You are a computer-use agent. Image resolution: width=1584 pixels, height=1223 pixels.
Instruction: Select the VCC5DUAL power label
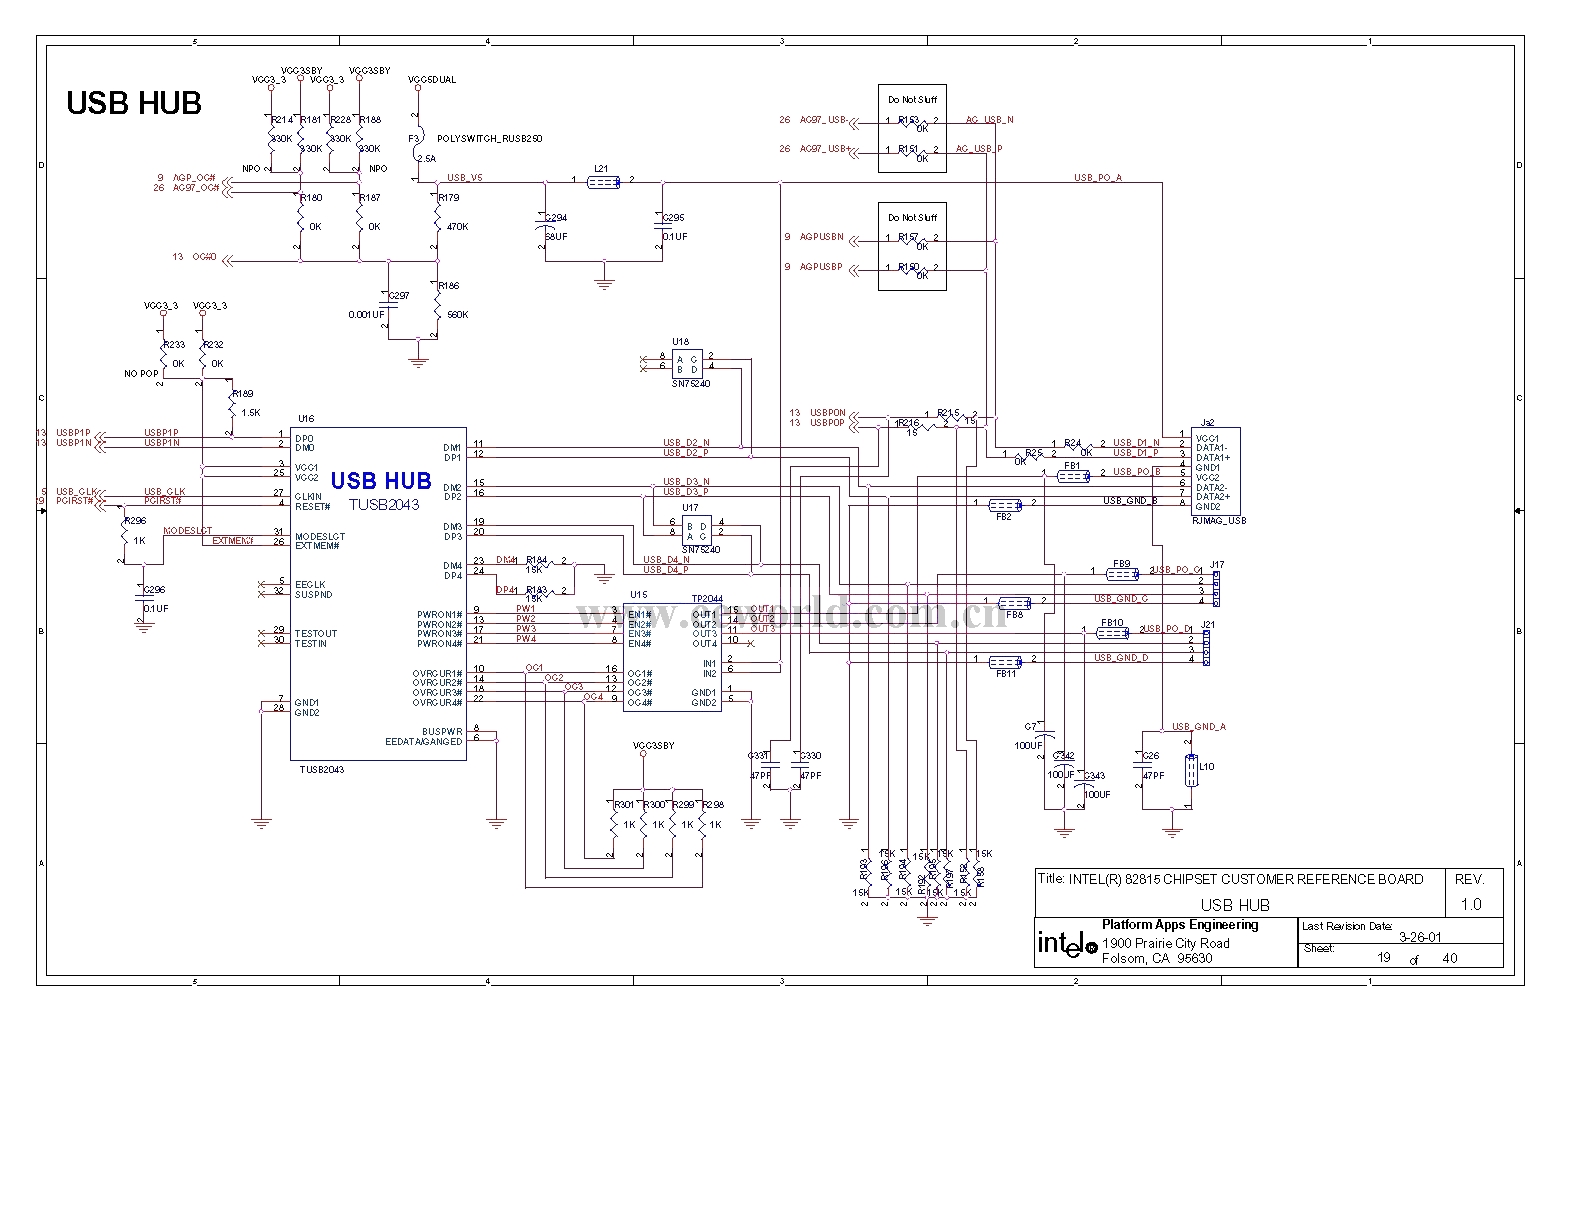(434, 80)
